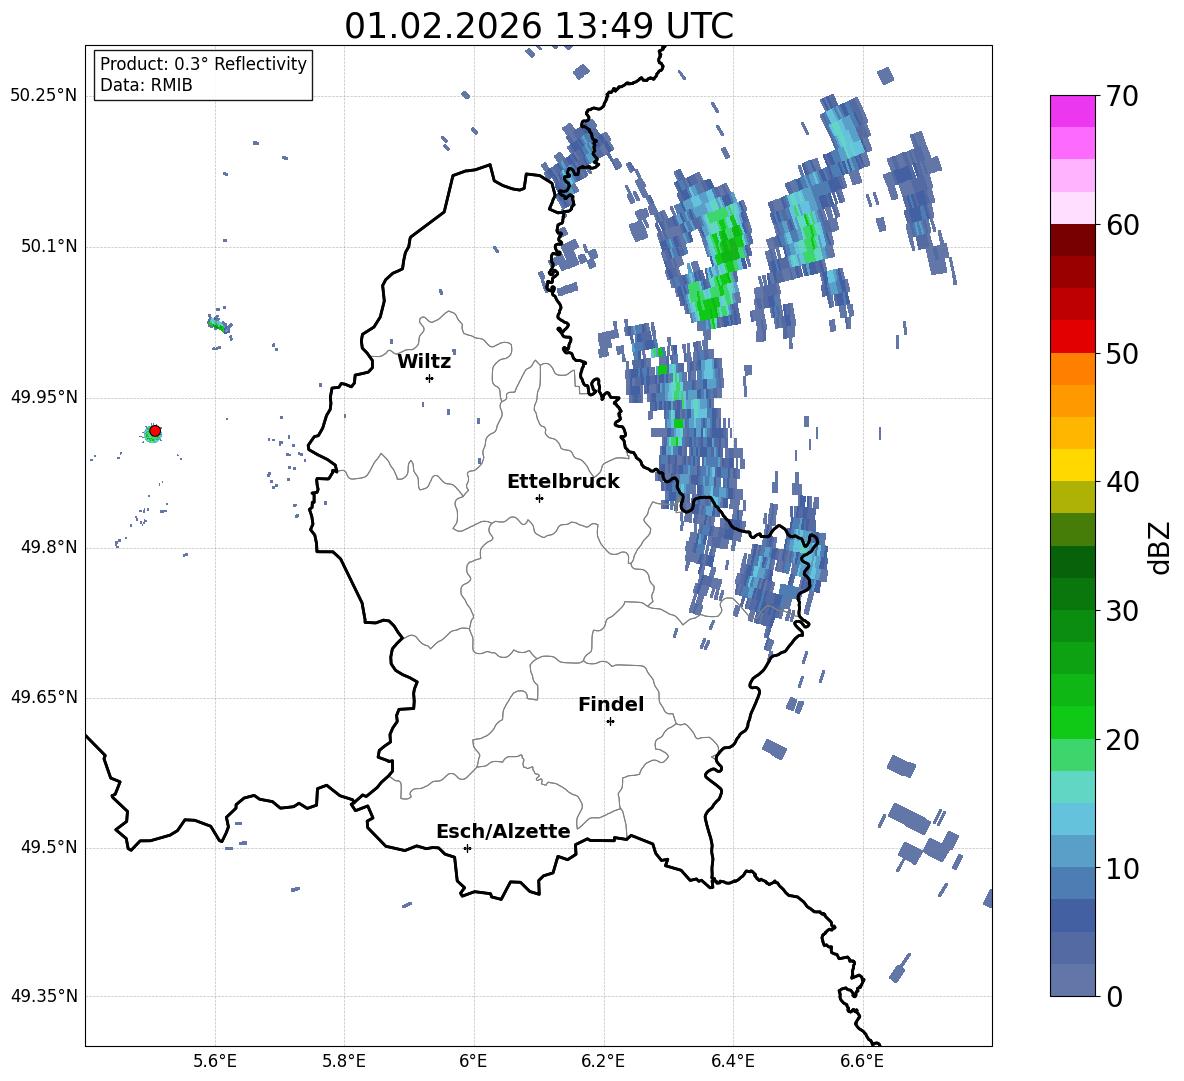This screenshot has width=1184, height=1081.
Task: Click the bright red colorbar segment above 50
Action: (1072, 337)
